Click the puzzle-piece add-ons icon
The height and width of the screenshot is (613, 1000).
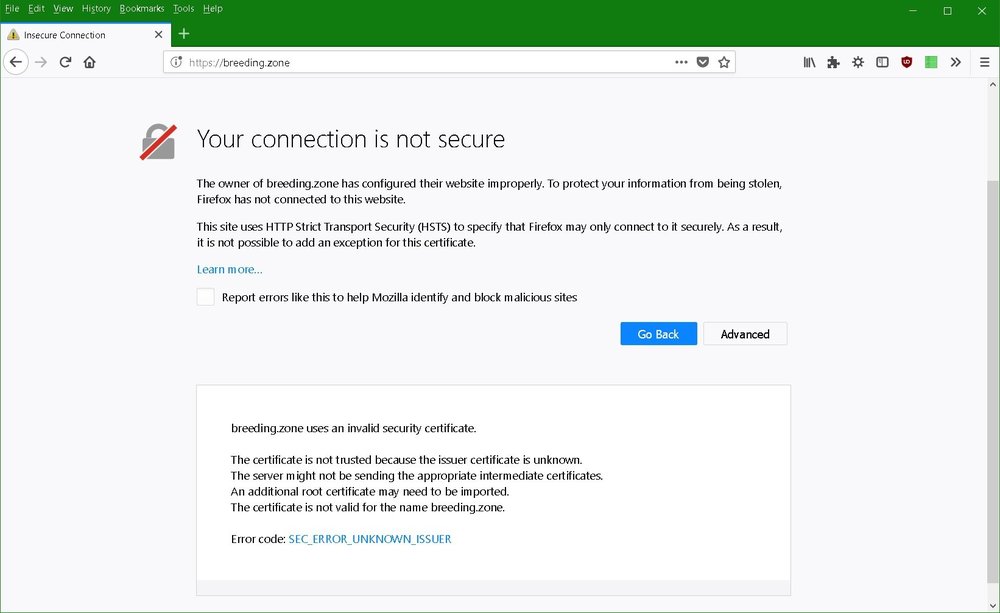click(833, 62)
